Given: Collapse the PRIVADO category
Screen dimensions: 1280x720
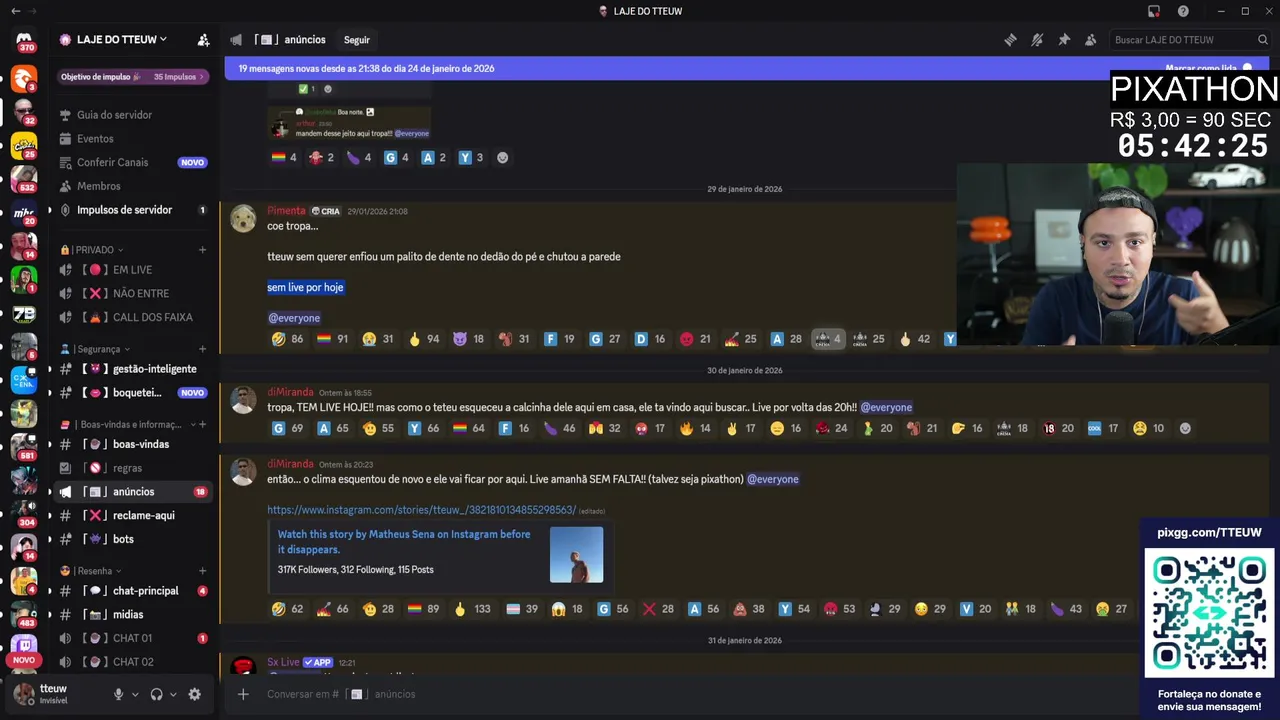Looking at the screenshot, I should click(92, 250).
